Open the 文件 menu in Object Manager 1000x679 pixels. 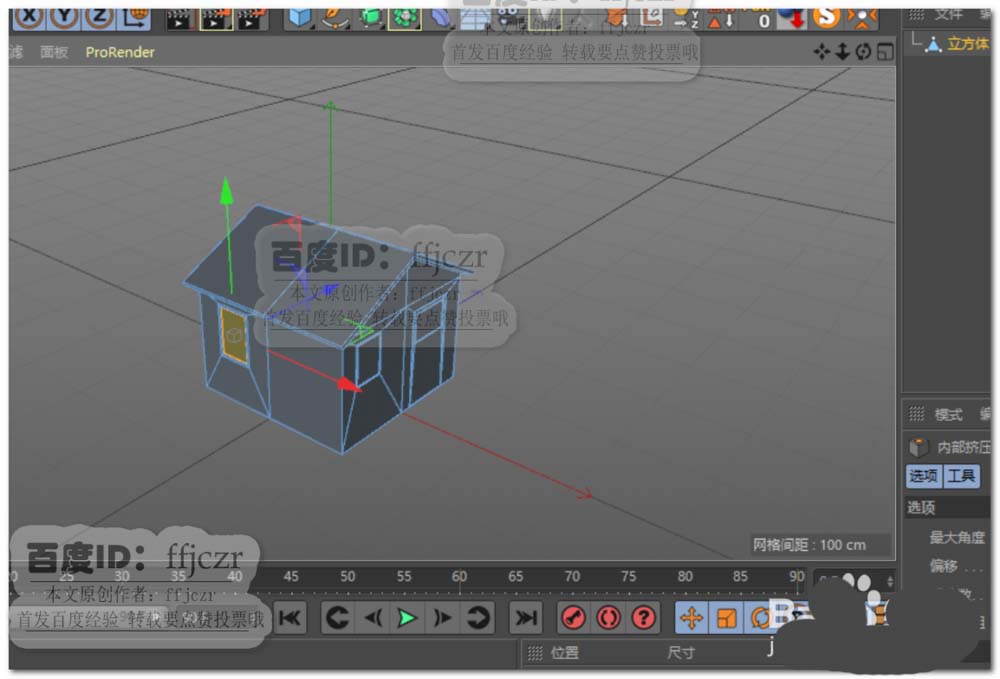tap(948, 14)
